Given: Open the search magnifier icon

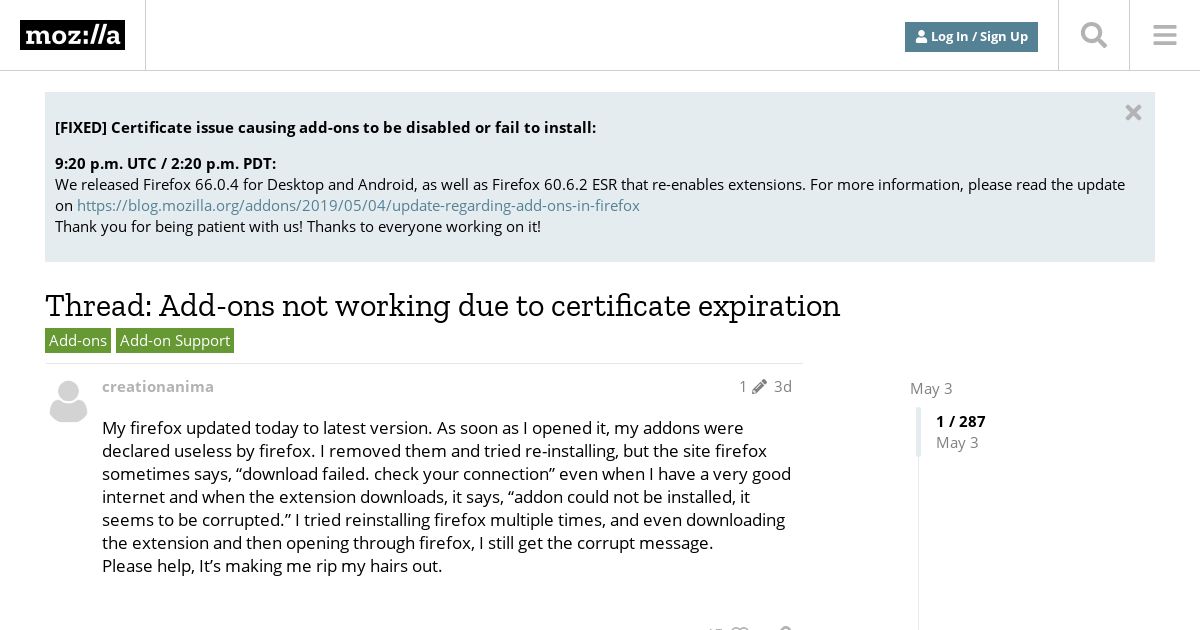Looking at the screenshot, I should coord(1094,35).
